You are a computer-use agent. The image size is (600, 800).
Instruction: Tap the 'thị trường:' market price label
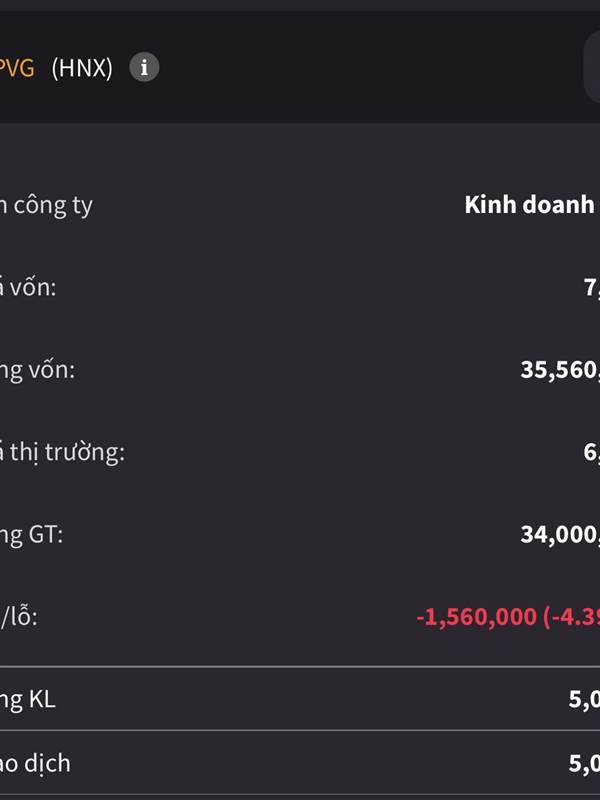(x=63, y=452)
